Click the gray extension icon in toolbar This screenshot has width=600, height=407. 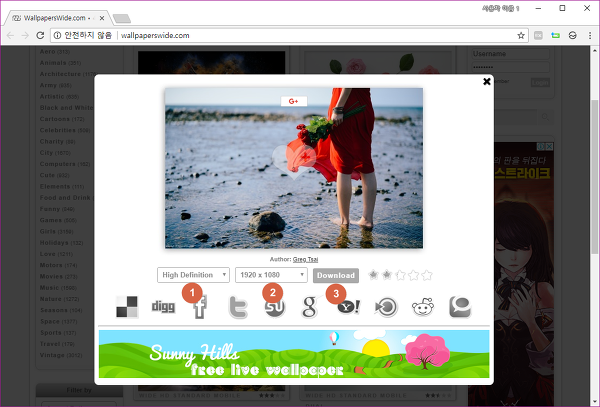pyautogui.click(x=538, y=36)
